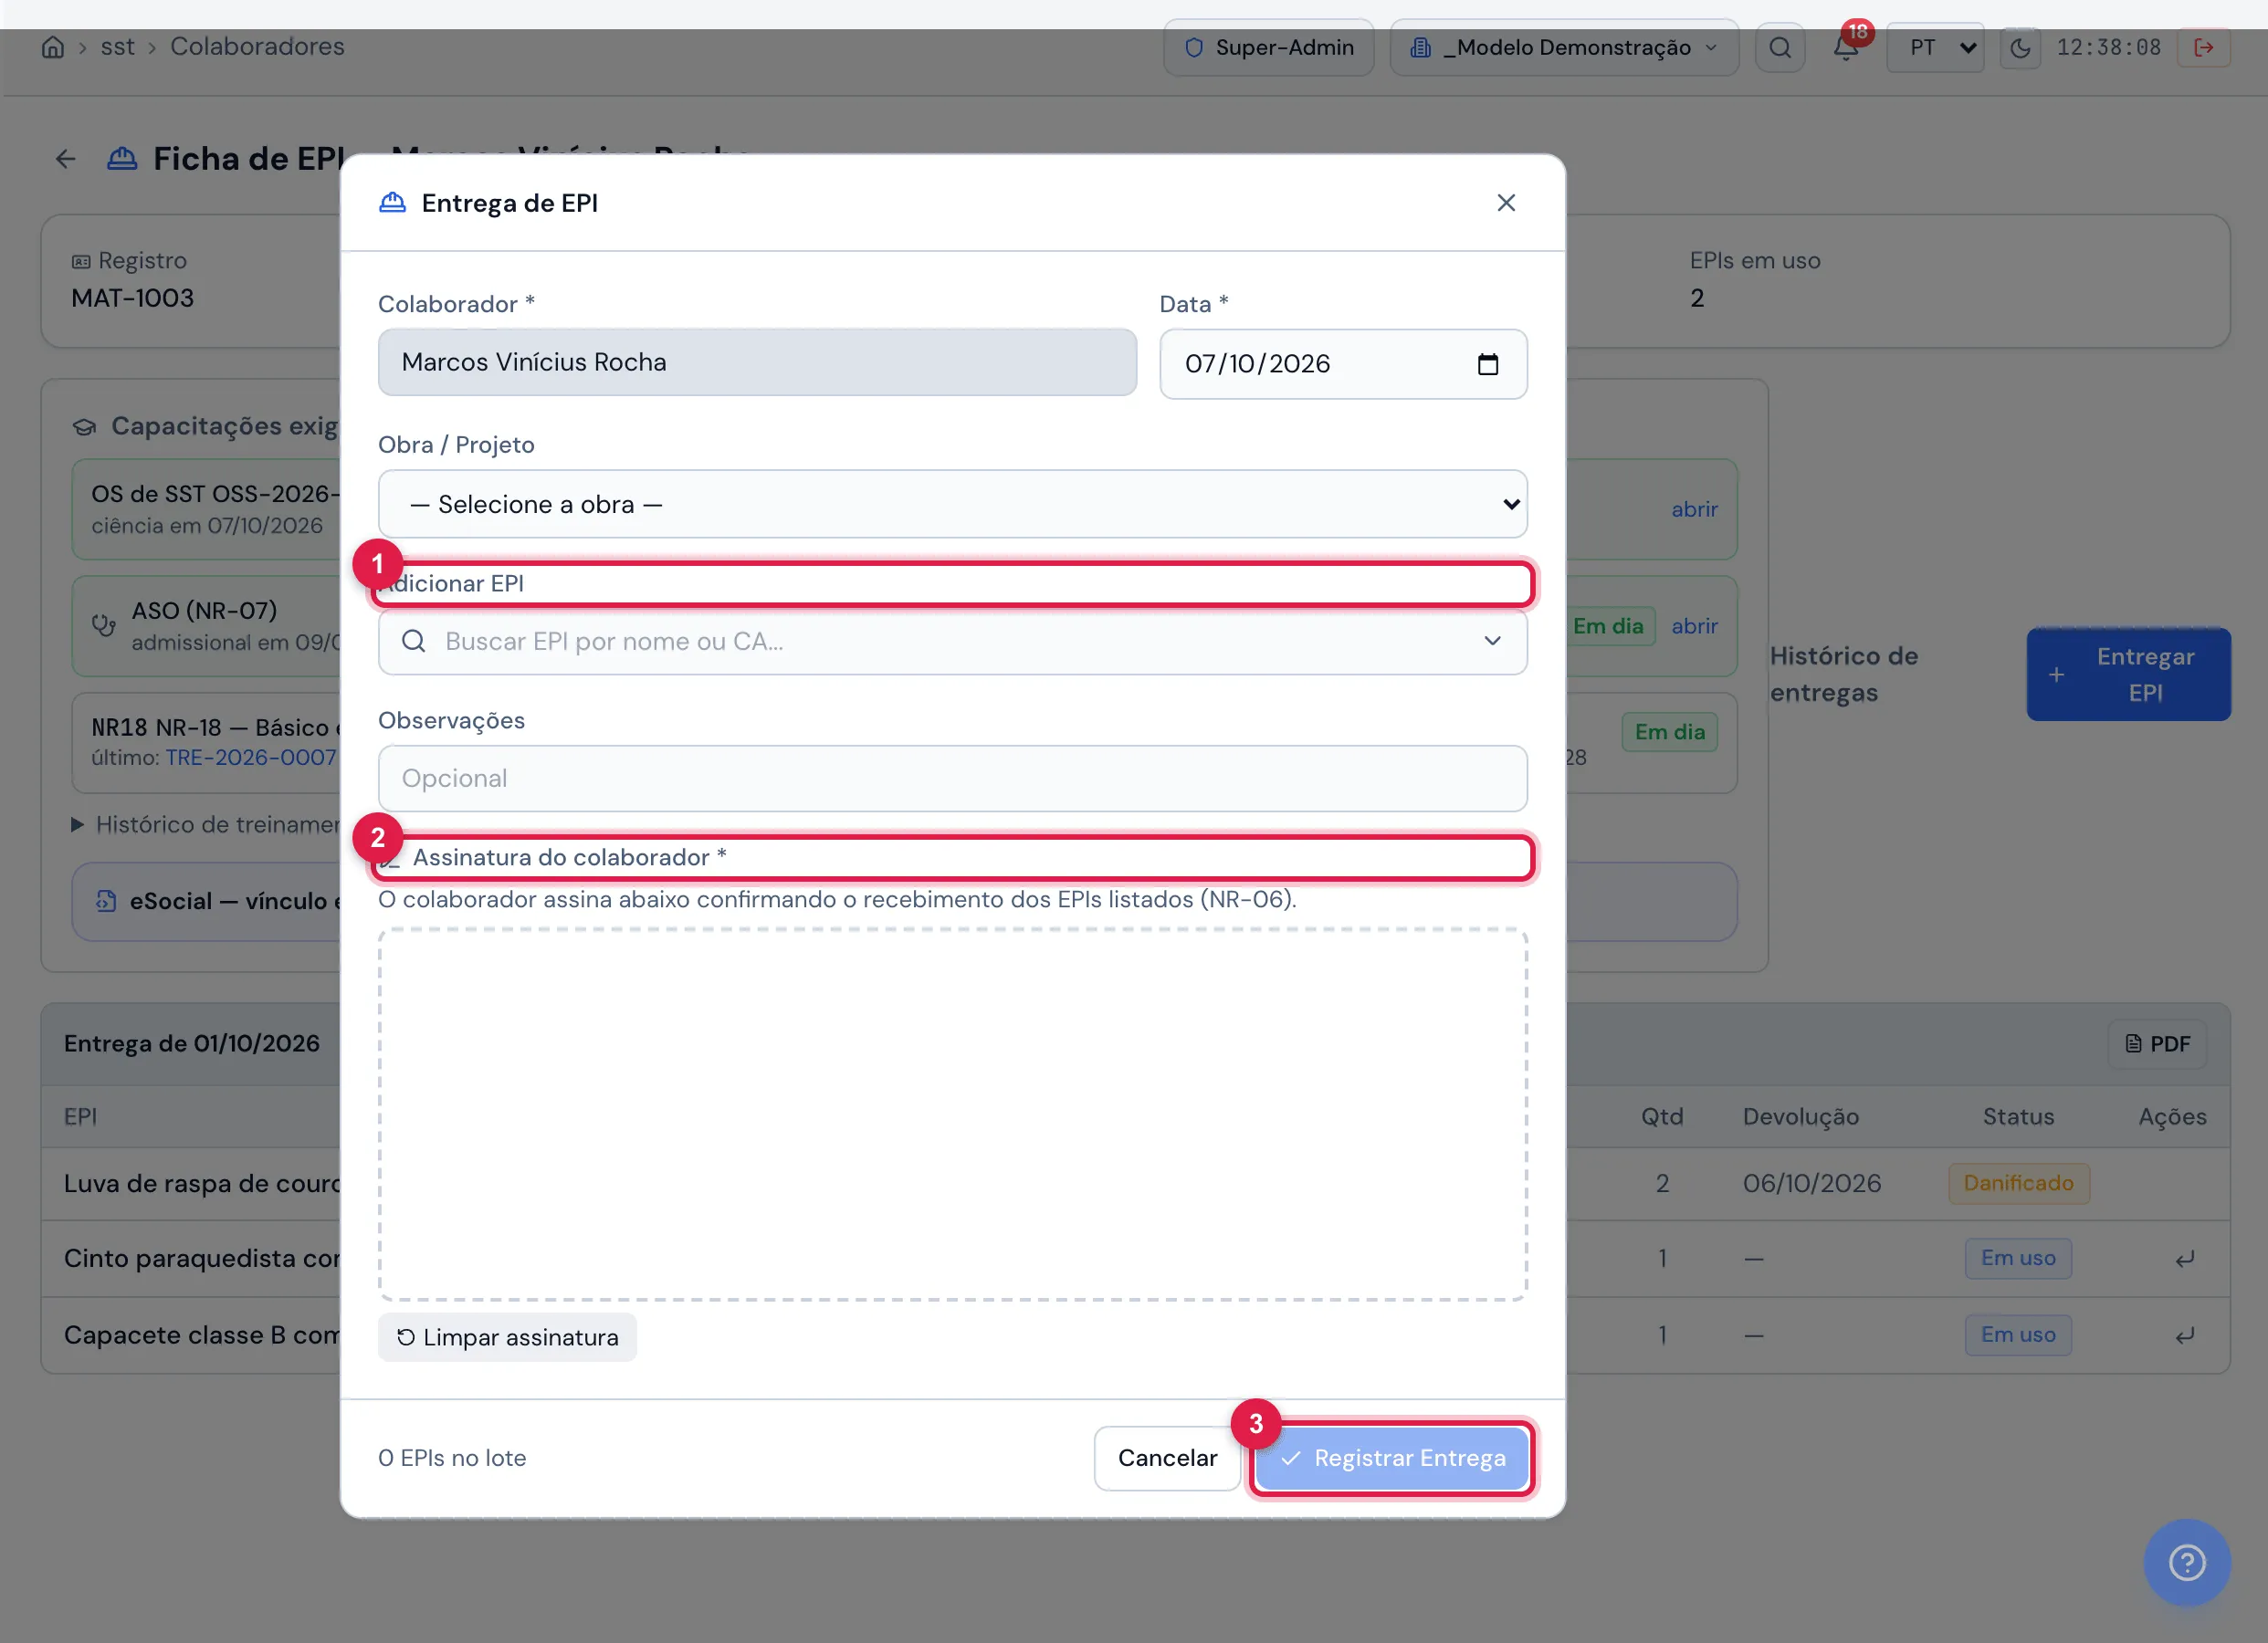This screenshot has height=1643, width=2268.
Task: Open Selecione a obra dropdown
Action: point(952,504)
